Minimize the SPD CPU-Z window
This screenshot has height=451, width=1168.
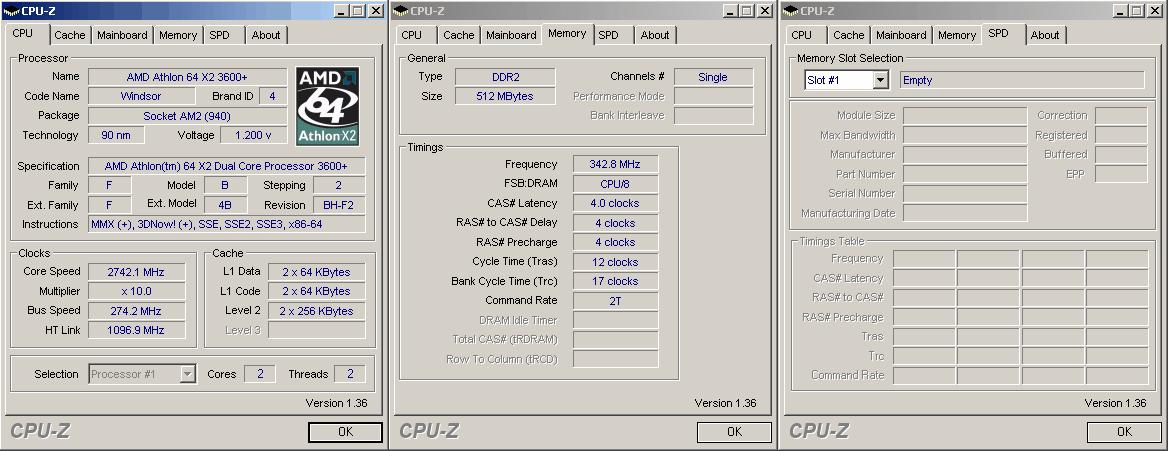point(1120,10)
